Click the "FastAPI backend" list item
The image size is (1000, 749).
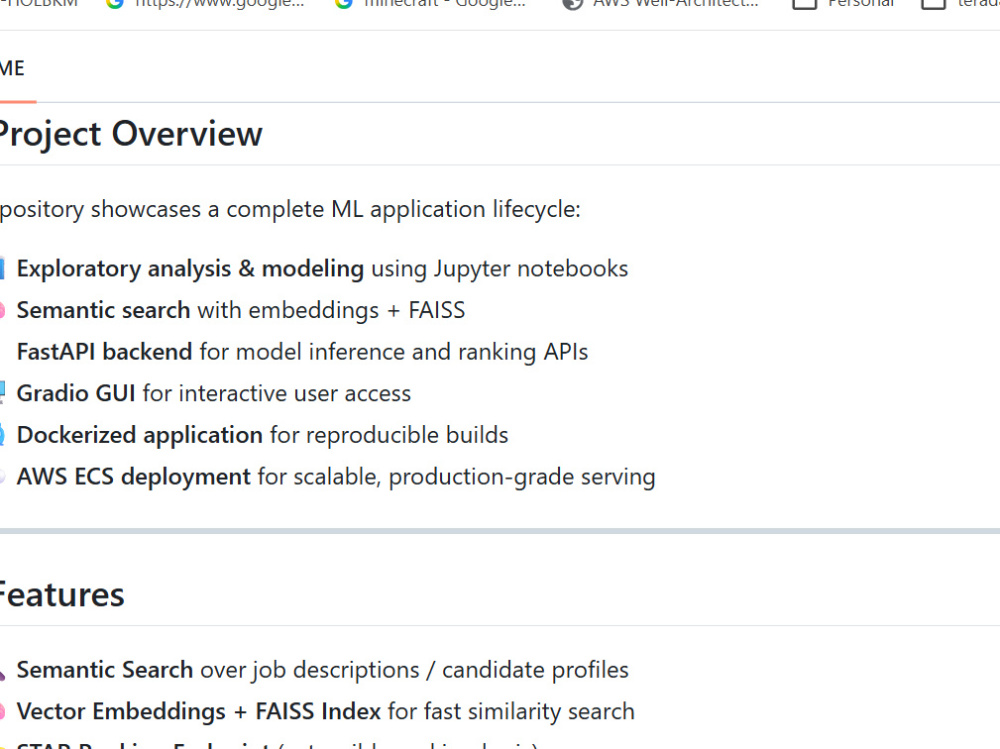(302, 352)
